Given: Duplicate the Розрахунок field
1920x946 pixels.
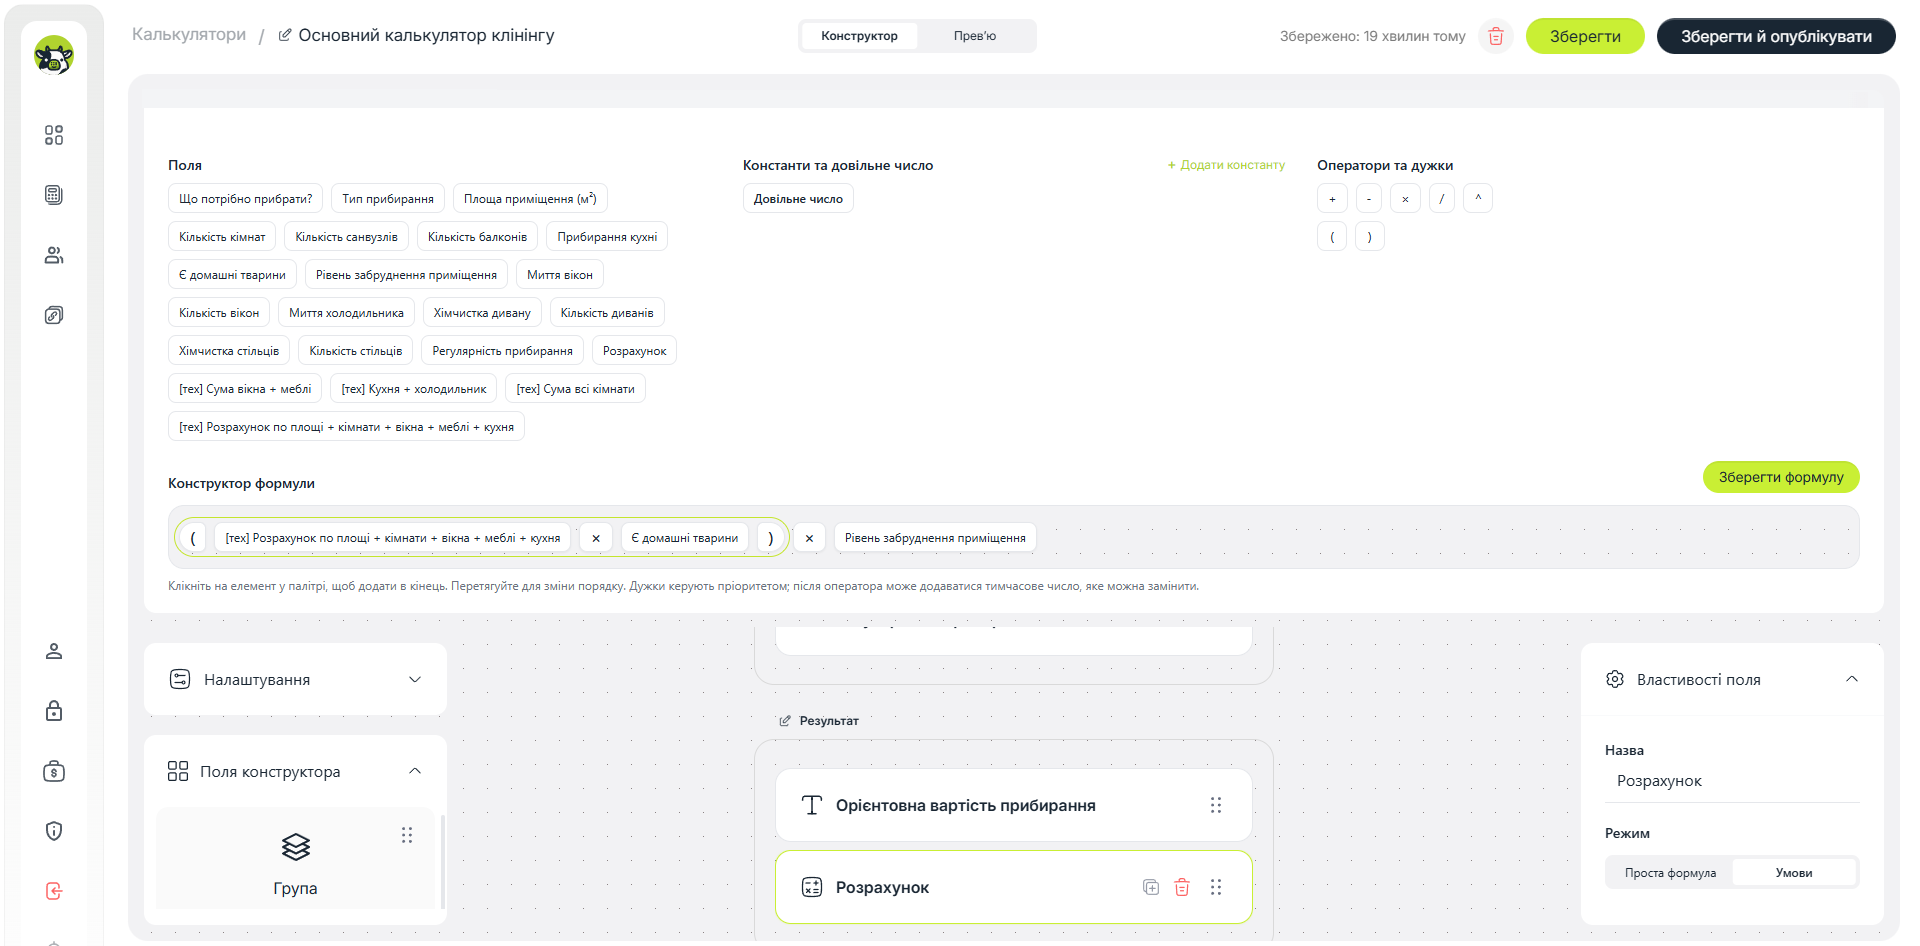Looking at the screenshot, I should coord(1151,887).
